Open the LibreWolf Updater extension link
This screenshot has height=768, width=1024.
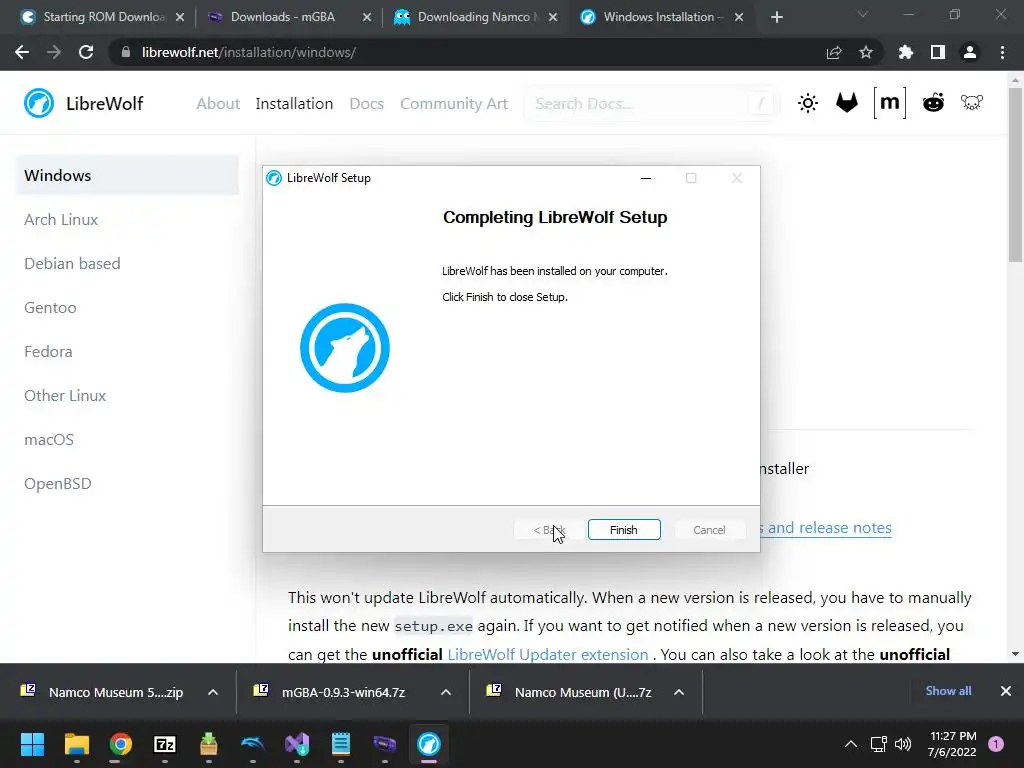[x=547, y=654]
